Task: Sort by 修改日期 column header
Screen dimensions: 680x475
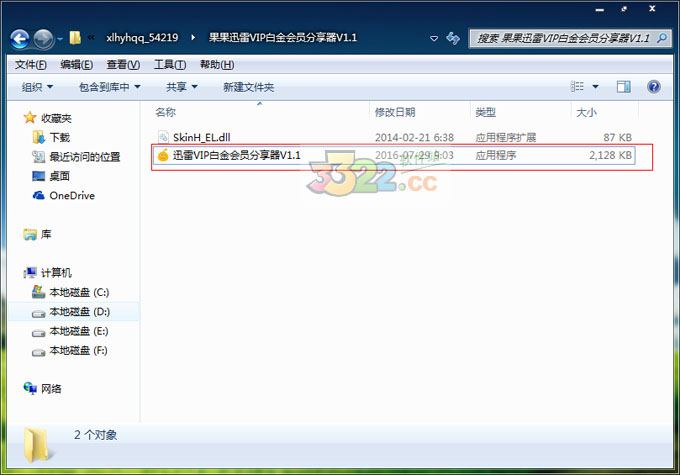Action: [x=395, y=112]
